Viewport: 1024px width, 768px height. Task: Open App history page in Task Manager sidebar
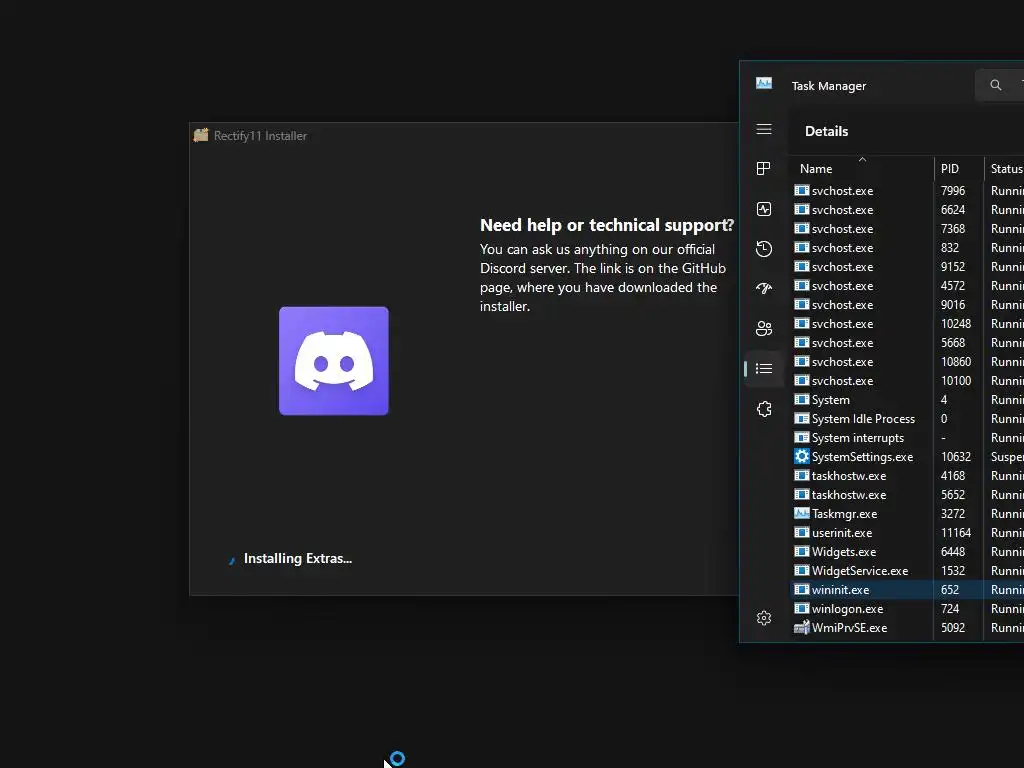(x=763, y=249)
